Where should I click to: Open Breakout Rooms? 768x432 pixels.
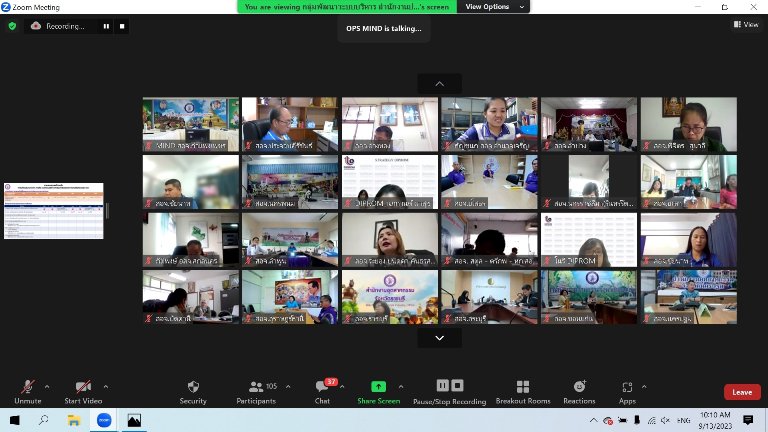(523, 392)
